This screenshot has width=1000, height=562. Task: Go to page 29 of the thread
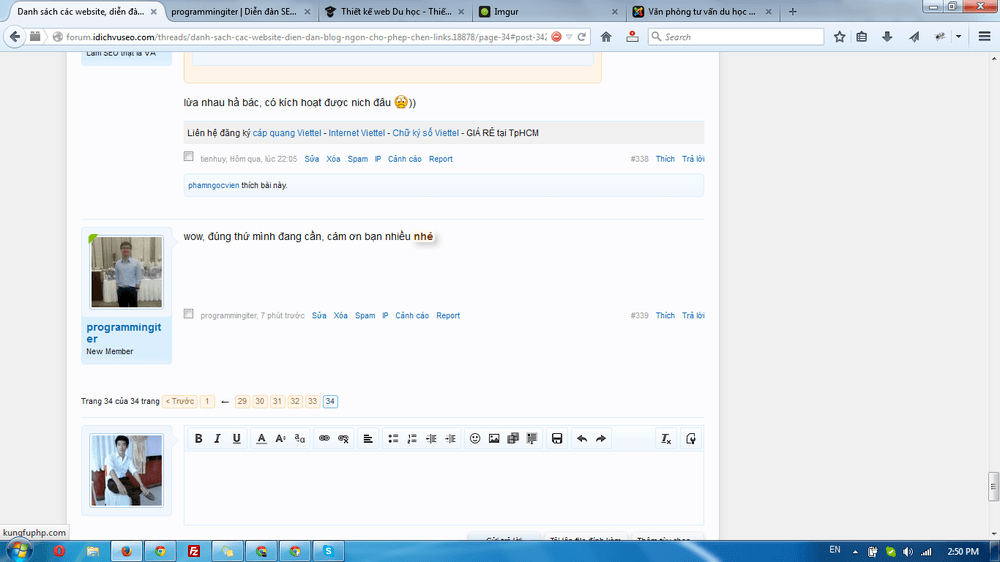click(x=242, y=401)
